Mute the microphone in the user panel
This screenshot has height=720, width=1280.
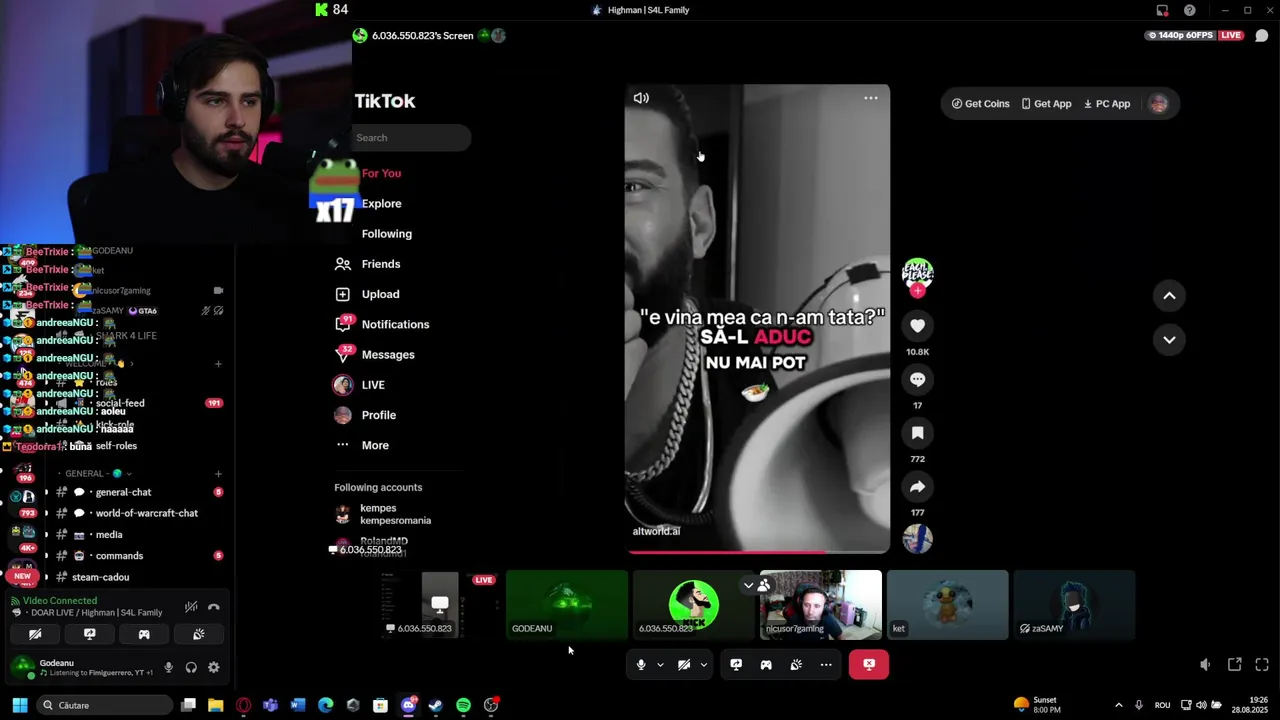pyautogui.click(x=168, y=667)
